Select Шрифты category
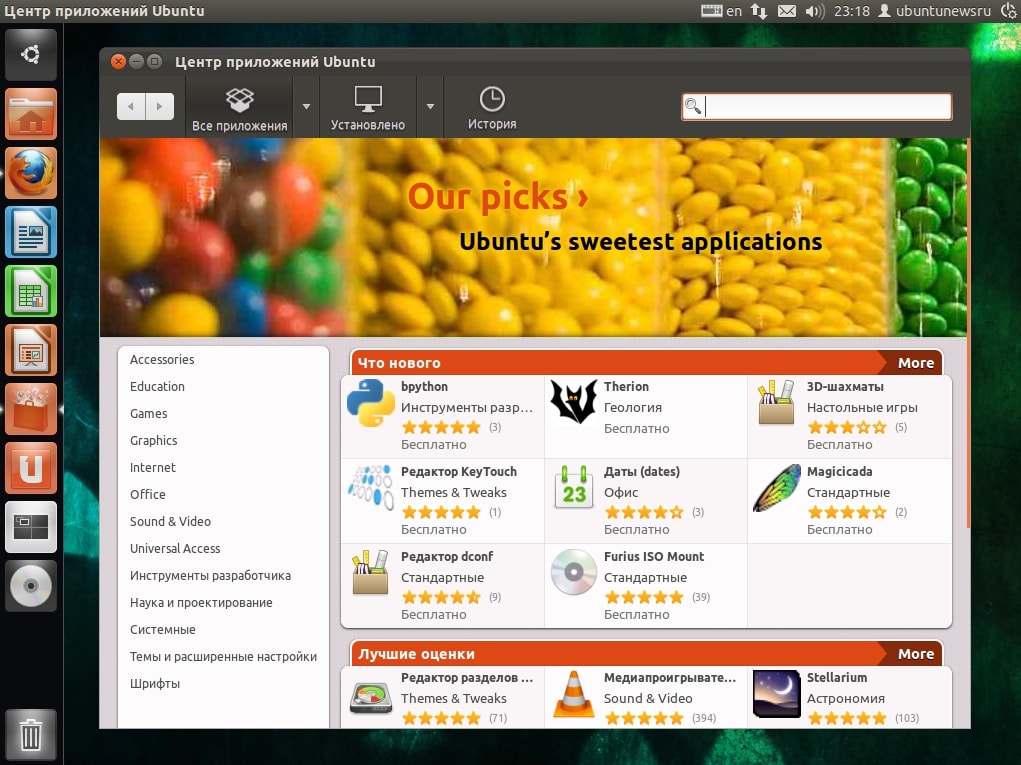This screenshot has height=765, width=1021. coord(155,684)
